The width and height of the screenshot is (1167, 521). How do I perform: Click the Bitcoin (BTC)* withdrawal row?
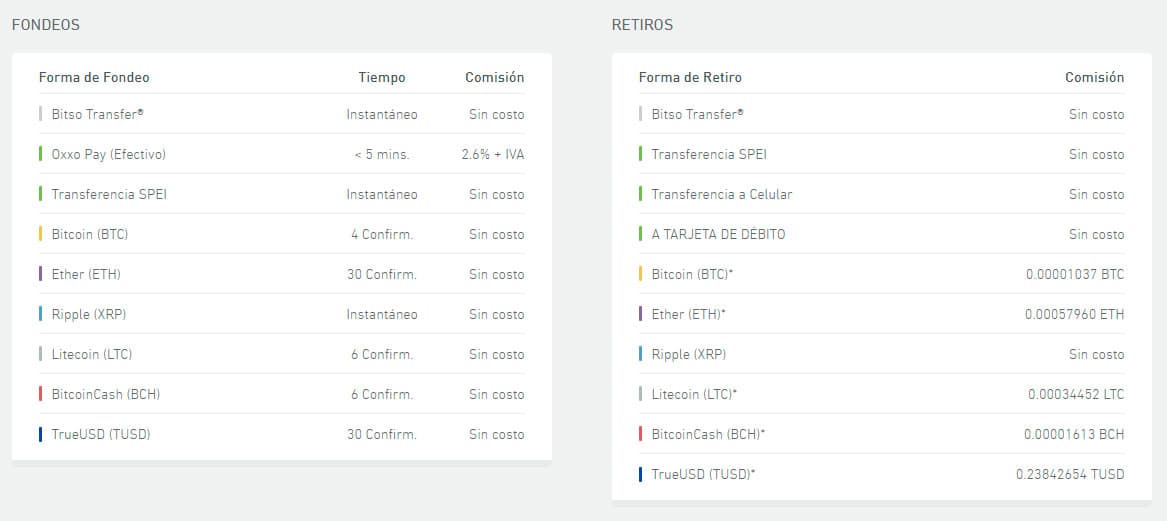coord(693,274)
